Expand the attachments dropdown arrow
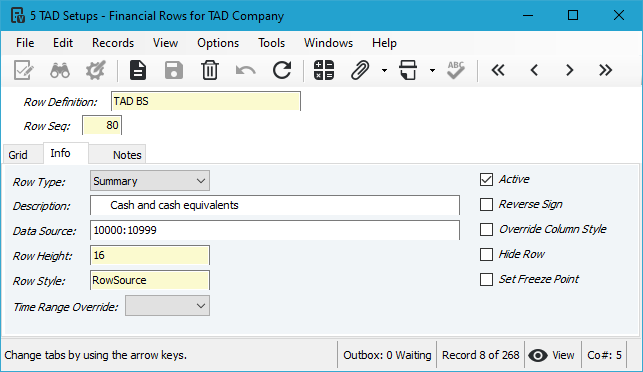Screen dimensions: 643x372 [x=384, y=71]
